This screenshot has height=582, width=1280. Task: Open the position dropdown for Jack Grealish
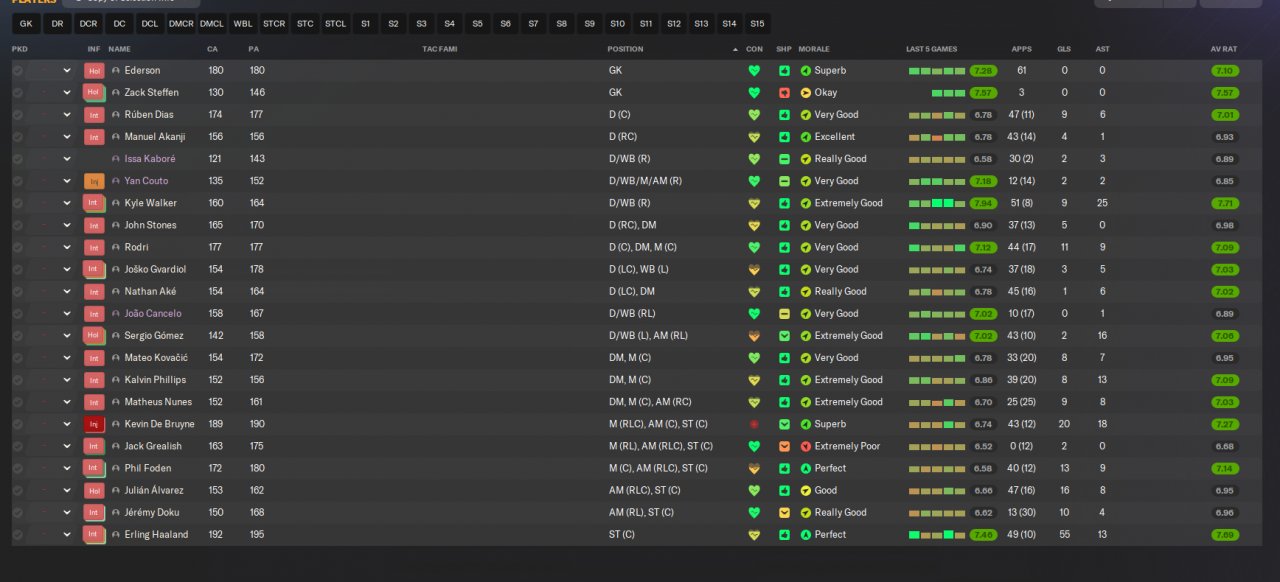click(x=67, y=446)
